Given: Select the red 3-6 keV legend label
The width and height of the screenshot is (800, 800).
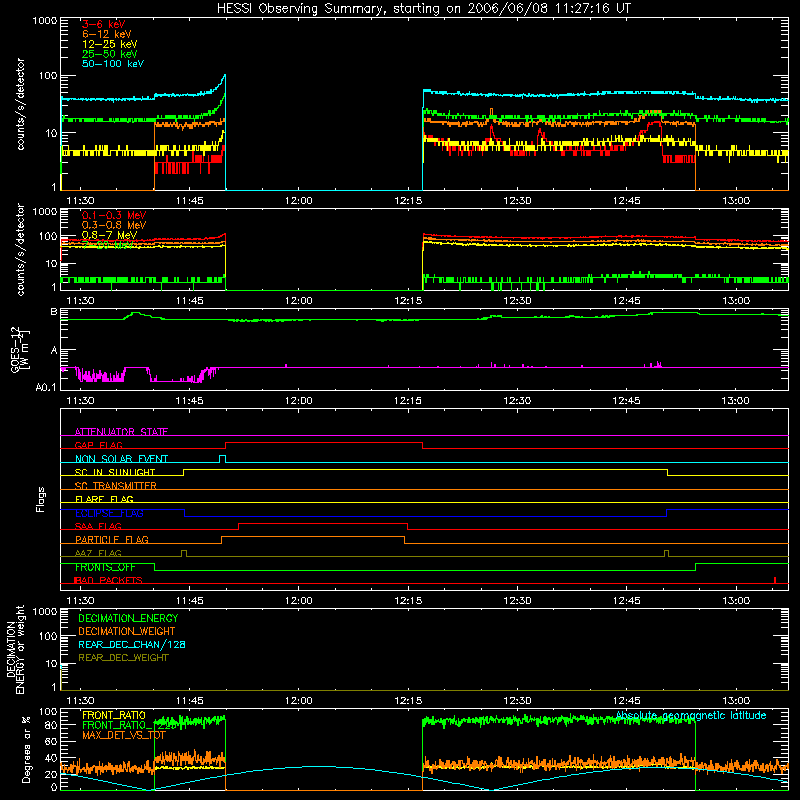Looking at the screenshot, I should [104, 24].
